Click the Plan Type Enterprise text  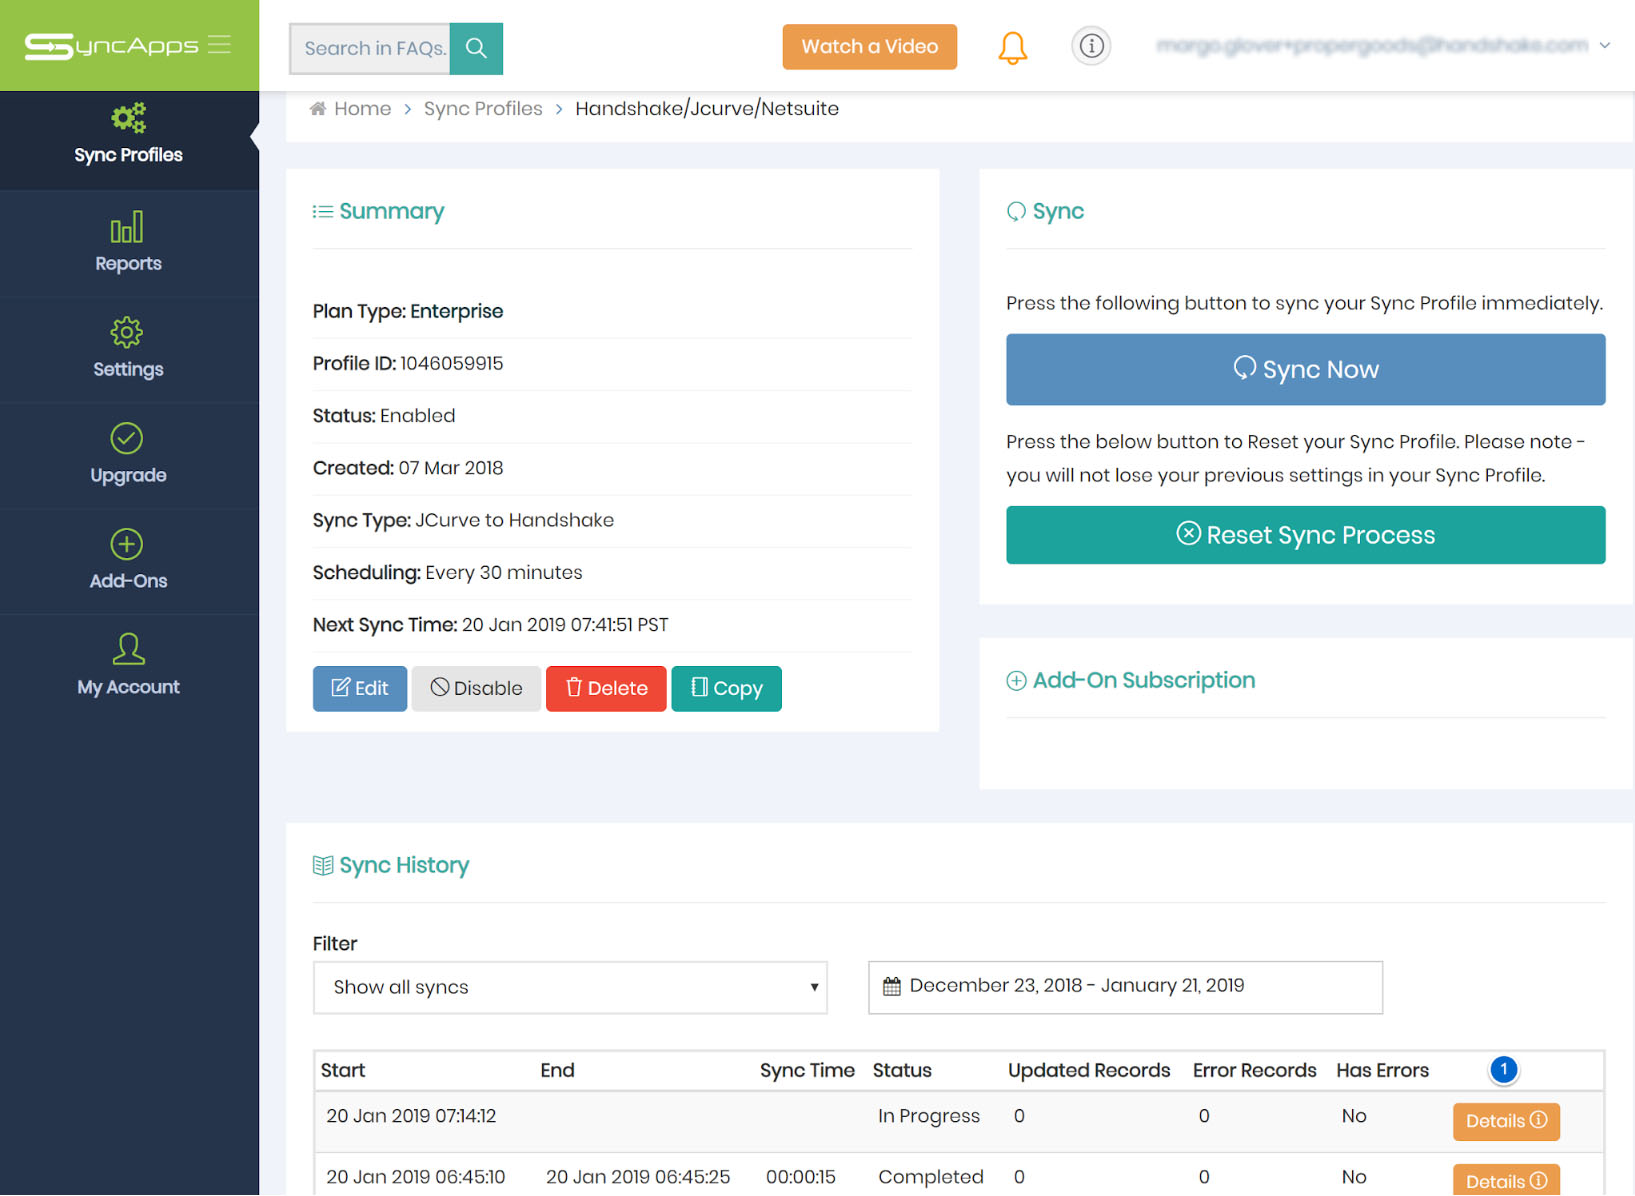pyautogui.click(x=408, y=311)
